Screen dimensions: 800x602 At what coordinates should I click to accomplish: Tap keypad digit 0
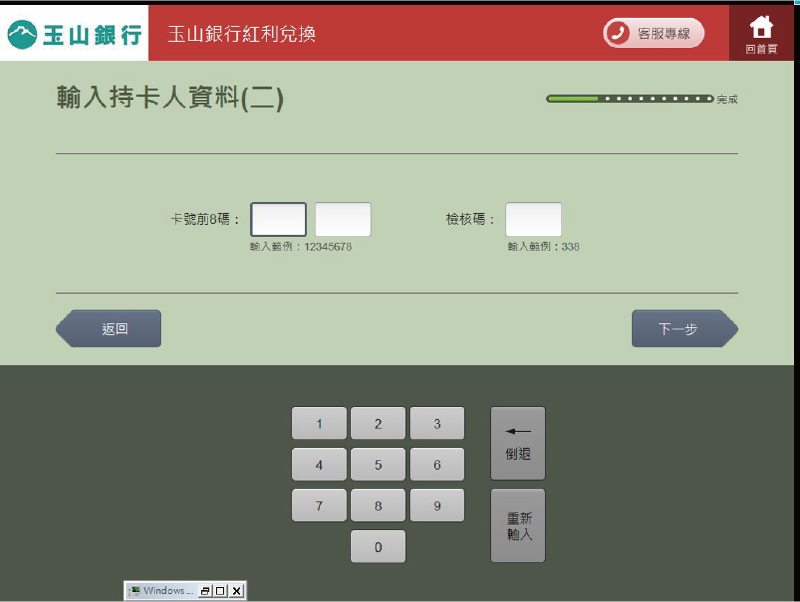378,546
